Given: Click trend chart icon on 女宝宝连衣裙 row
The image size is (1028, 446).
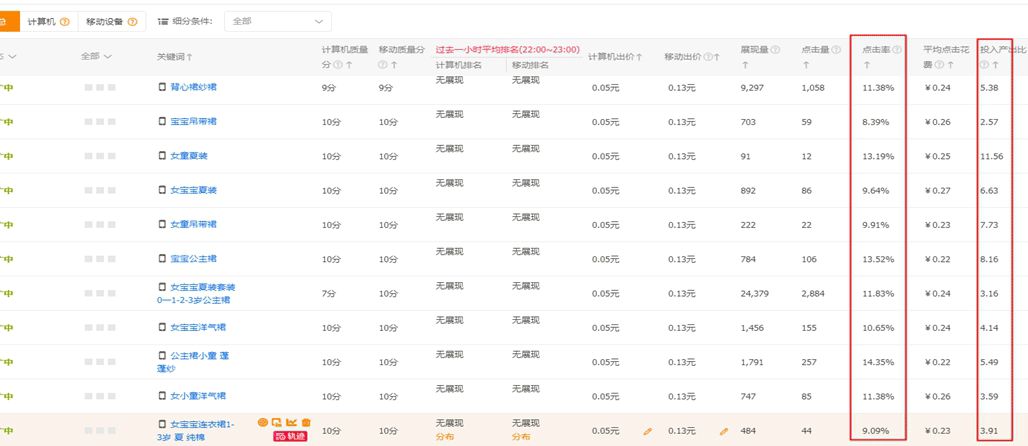Looking at the screenshot, I should click(x=292, y=423).
